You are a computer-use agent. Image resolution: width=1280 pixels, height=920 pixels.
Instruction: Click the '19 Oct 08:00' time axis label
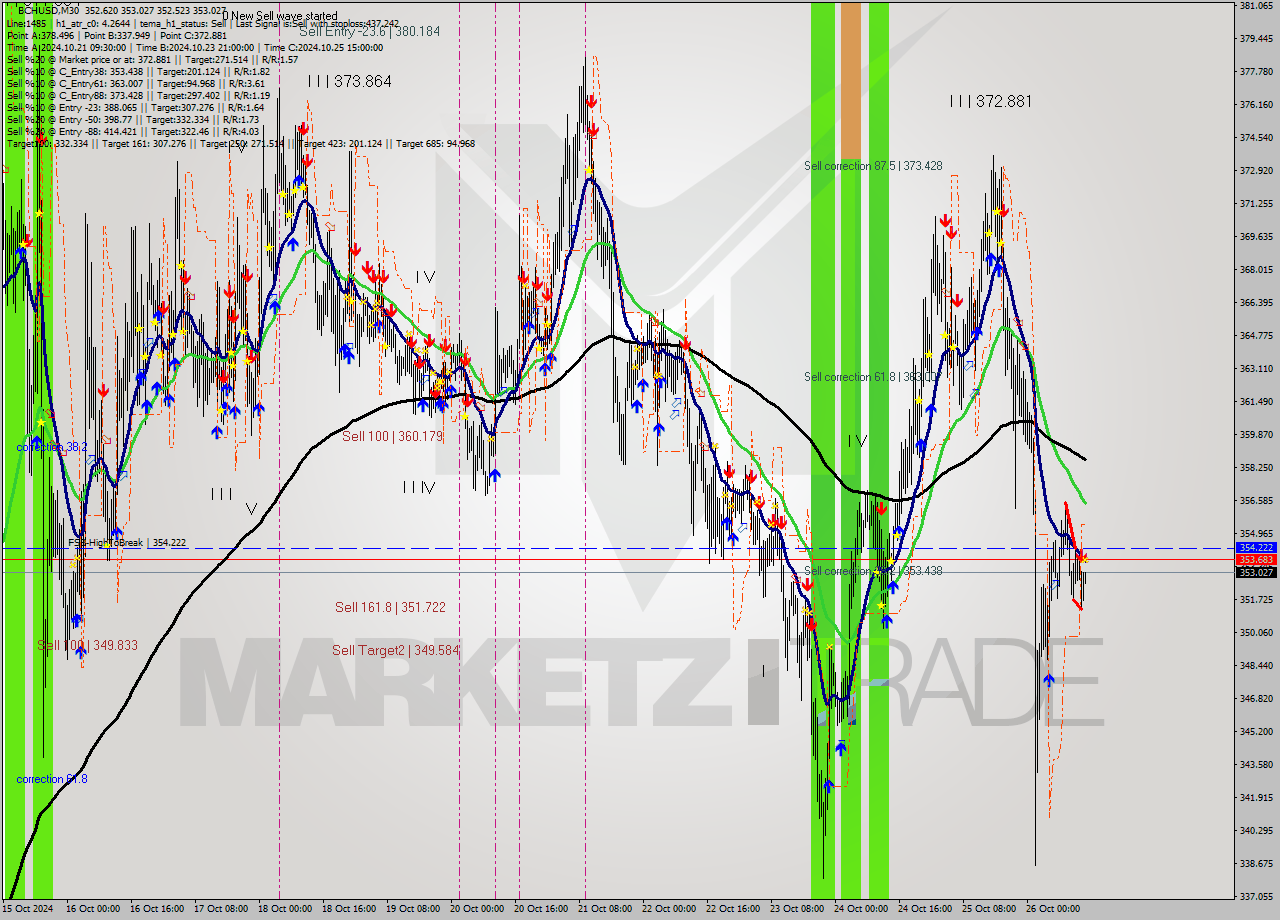pyautogui.click(x=413, y=909)
